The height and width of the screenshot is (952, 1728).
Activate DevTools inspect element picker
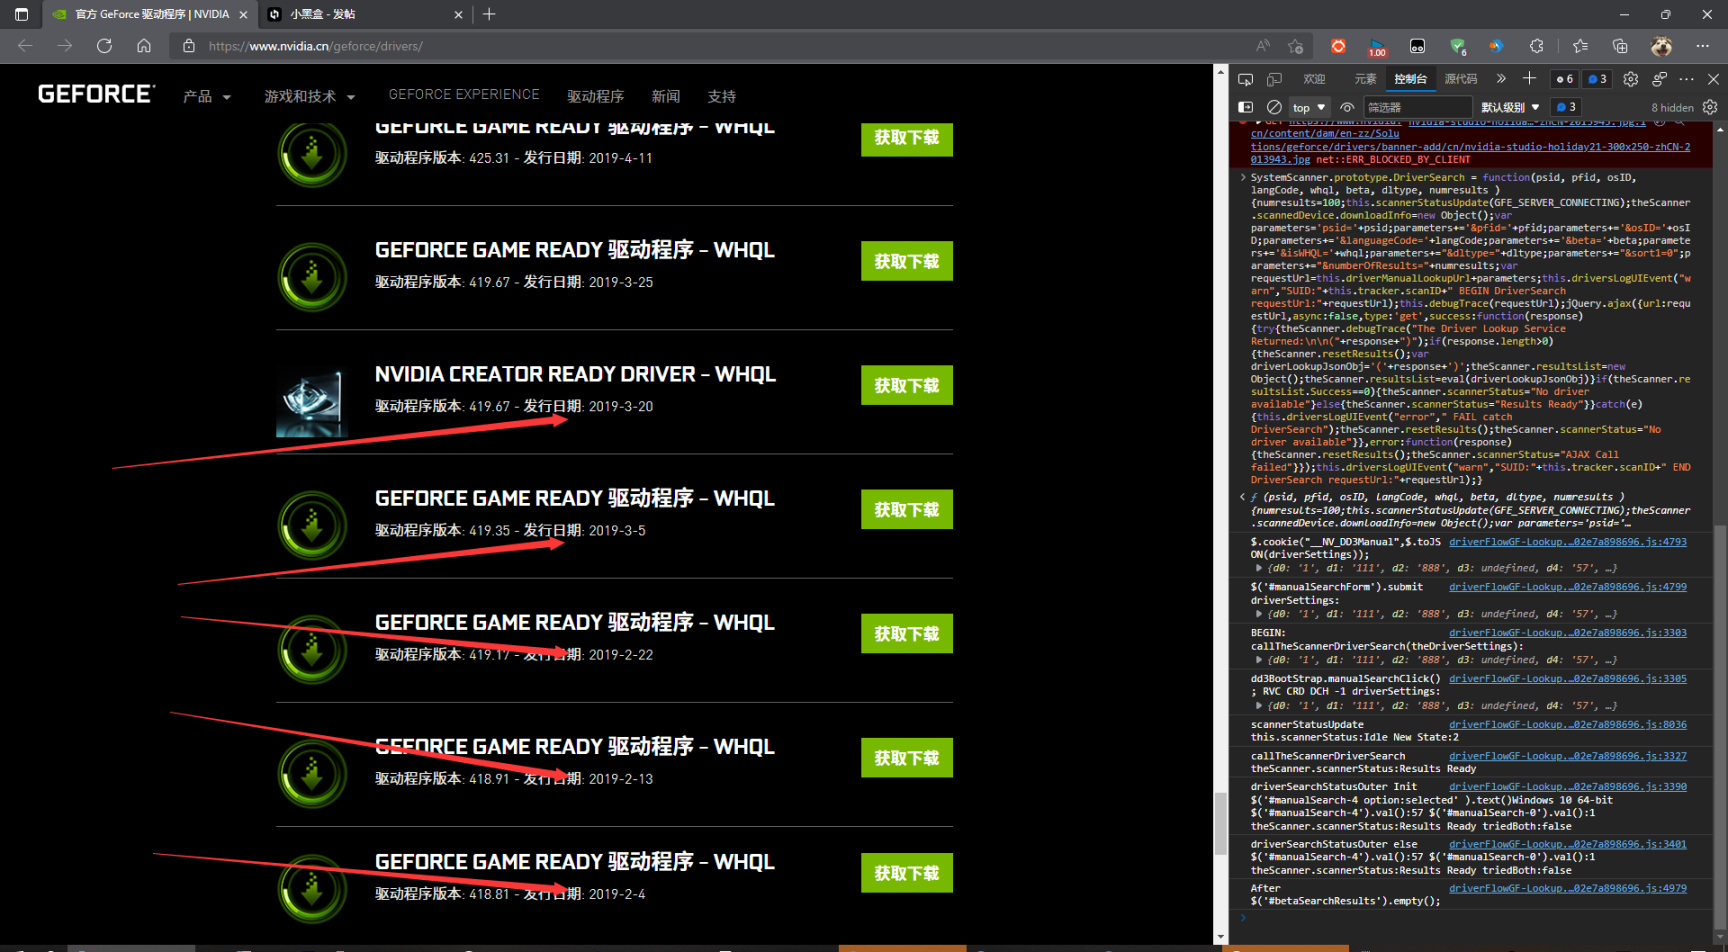tap(1245, 79)
